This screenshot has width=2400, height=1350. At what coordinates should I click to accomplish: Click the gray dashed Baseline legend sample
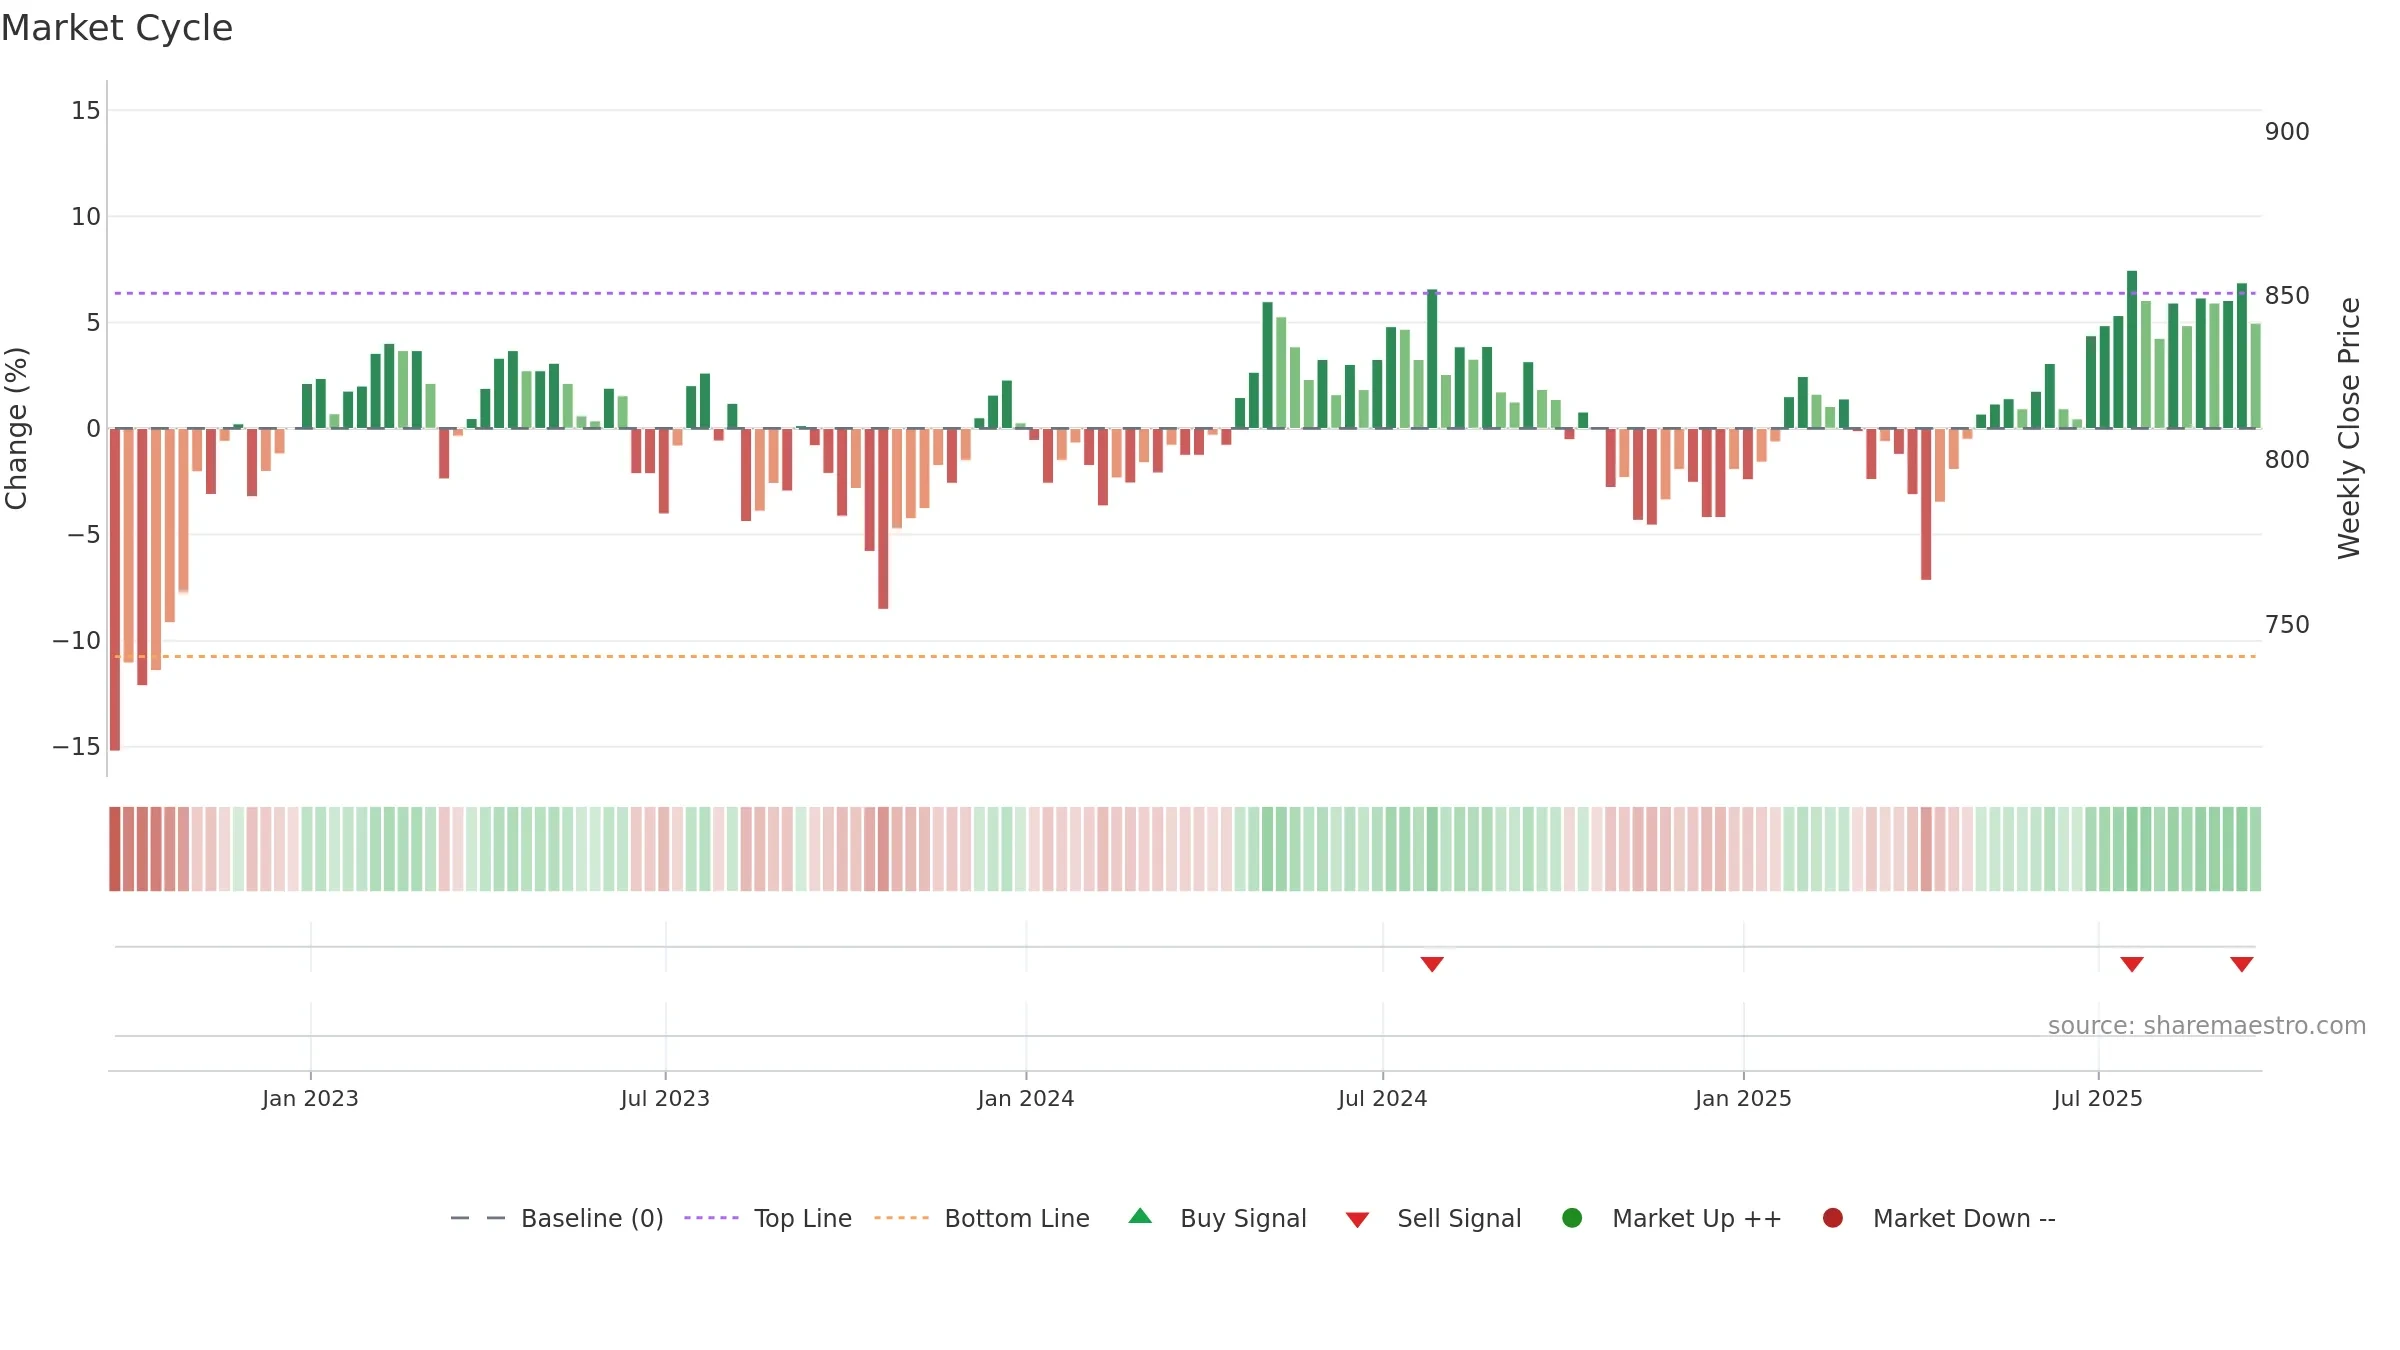[x=478, y=1218]
